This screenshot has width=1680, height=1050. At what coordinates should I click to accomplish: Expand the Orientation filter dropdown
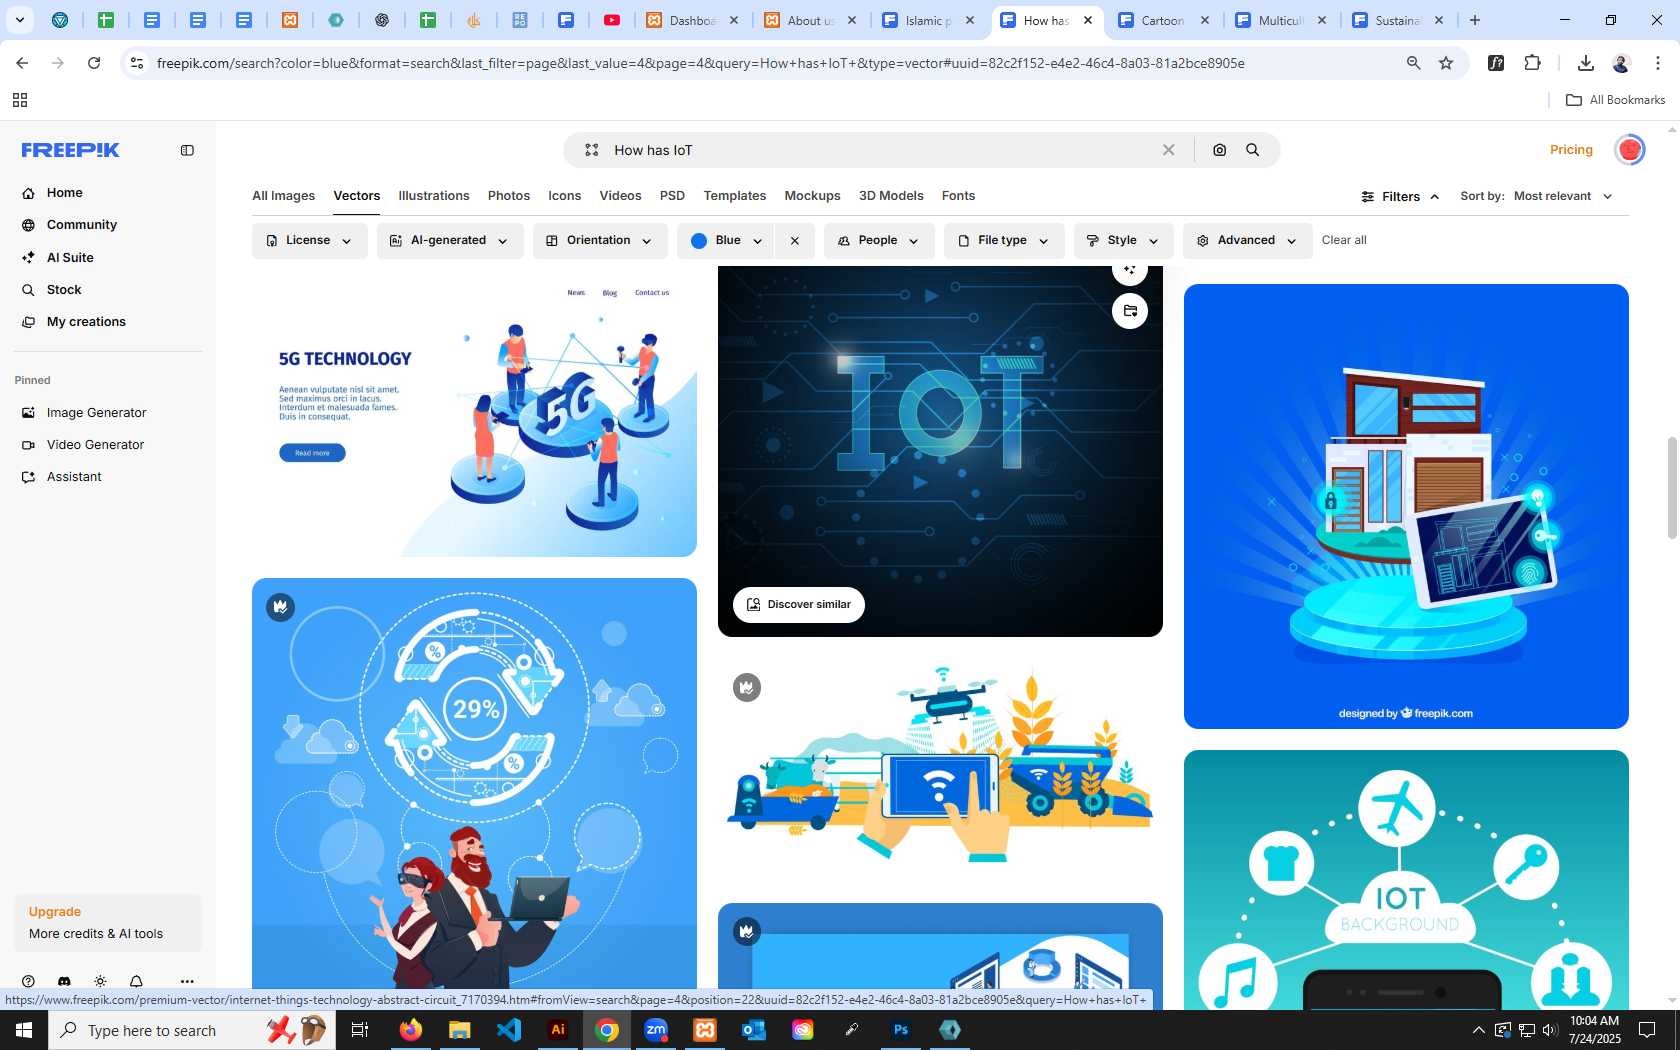[599, 241]
